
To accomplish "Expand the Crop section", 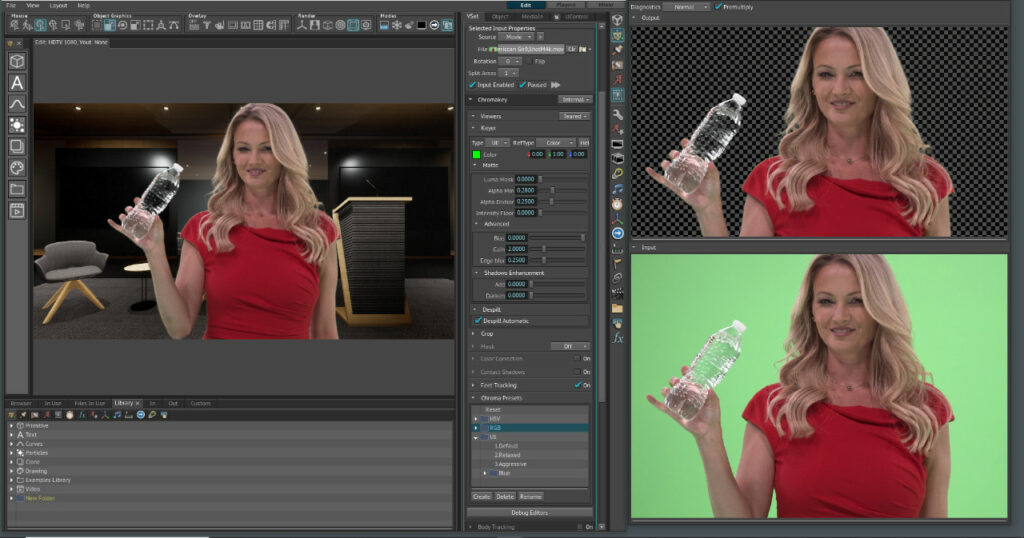I will (486, 334).
